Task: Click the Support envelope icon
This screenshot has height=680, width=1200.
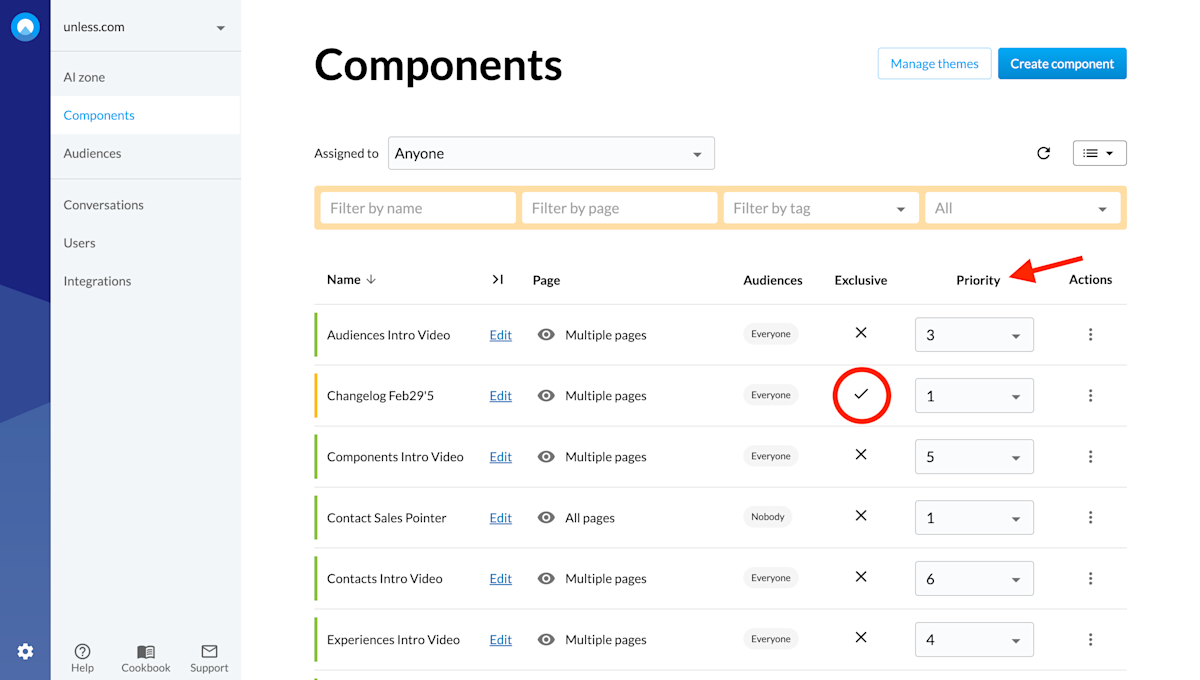Action: (208, 650)
